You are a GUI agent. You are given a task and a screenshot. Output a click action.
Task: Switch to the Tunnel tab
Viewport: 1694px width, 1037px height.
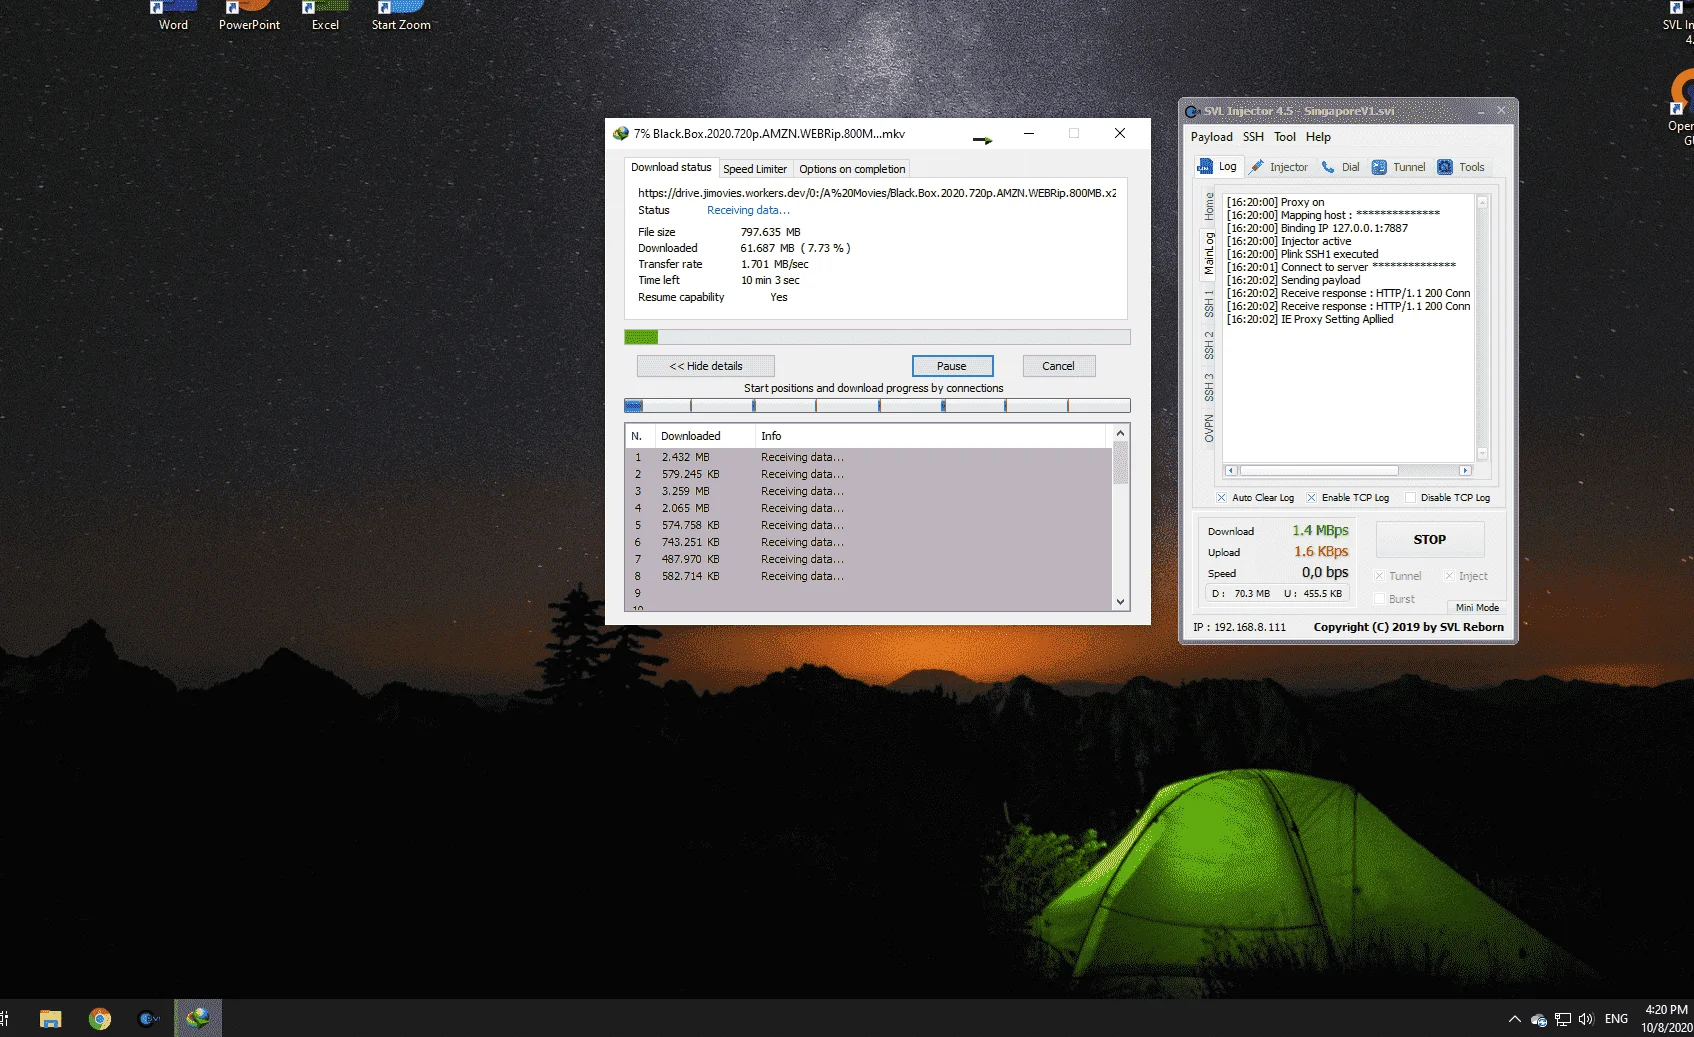(x=1399, y=167)
